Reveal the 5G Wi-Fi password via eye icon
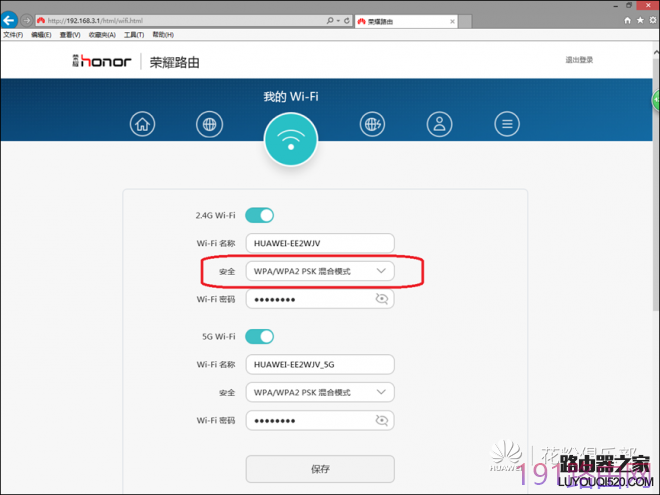This screenshot has width=660, height=495. click(381, 421)
